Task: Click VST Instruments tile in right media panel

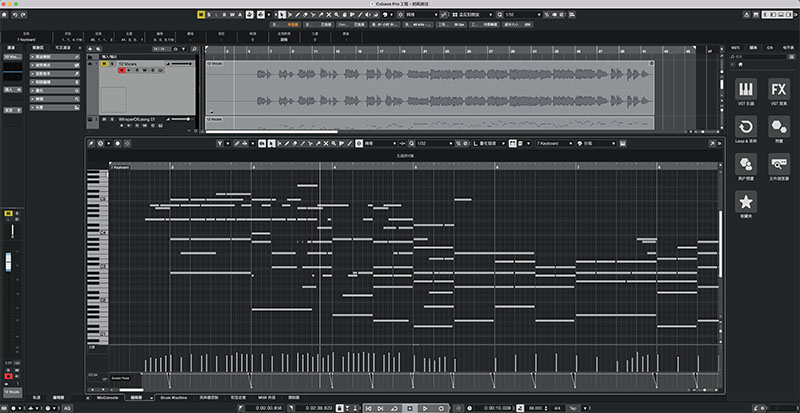Action: tap(746, 89)
